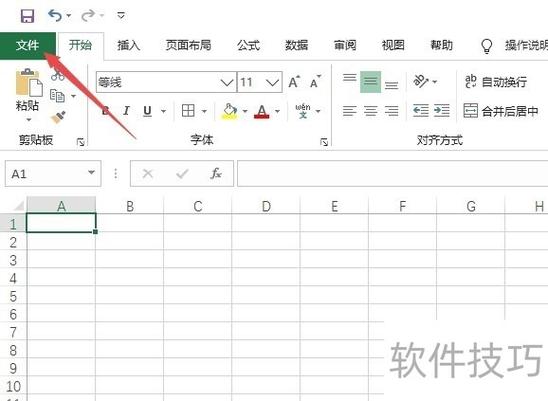The image size is (548, 401).
Task: Open the 插入 (Insert) tab
Action: click(x=129, y=45)
